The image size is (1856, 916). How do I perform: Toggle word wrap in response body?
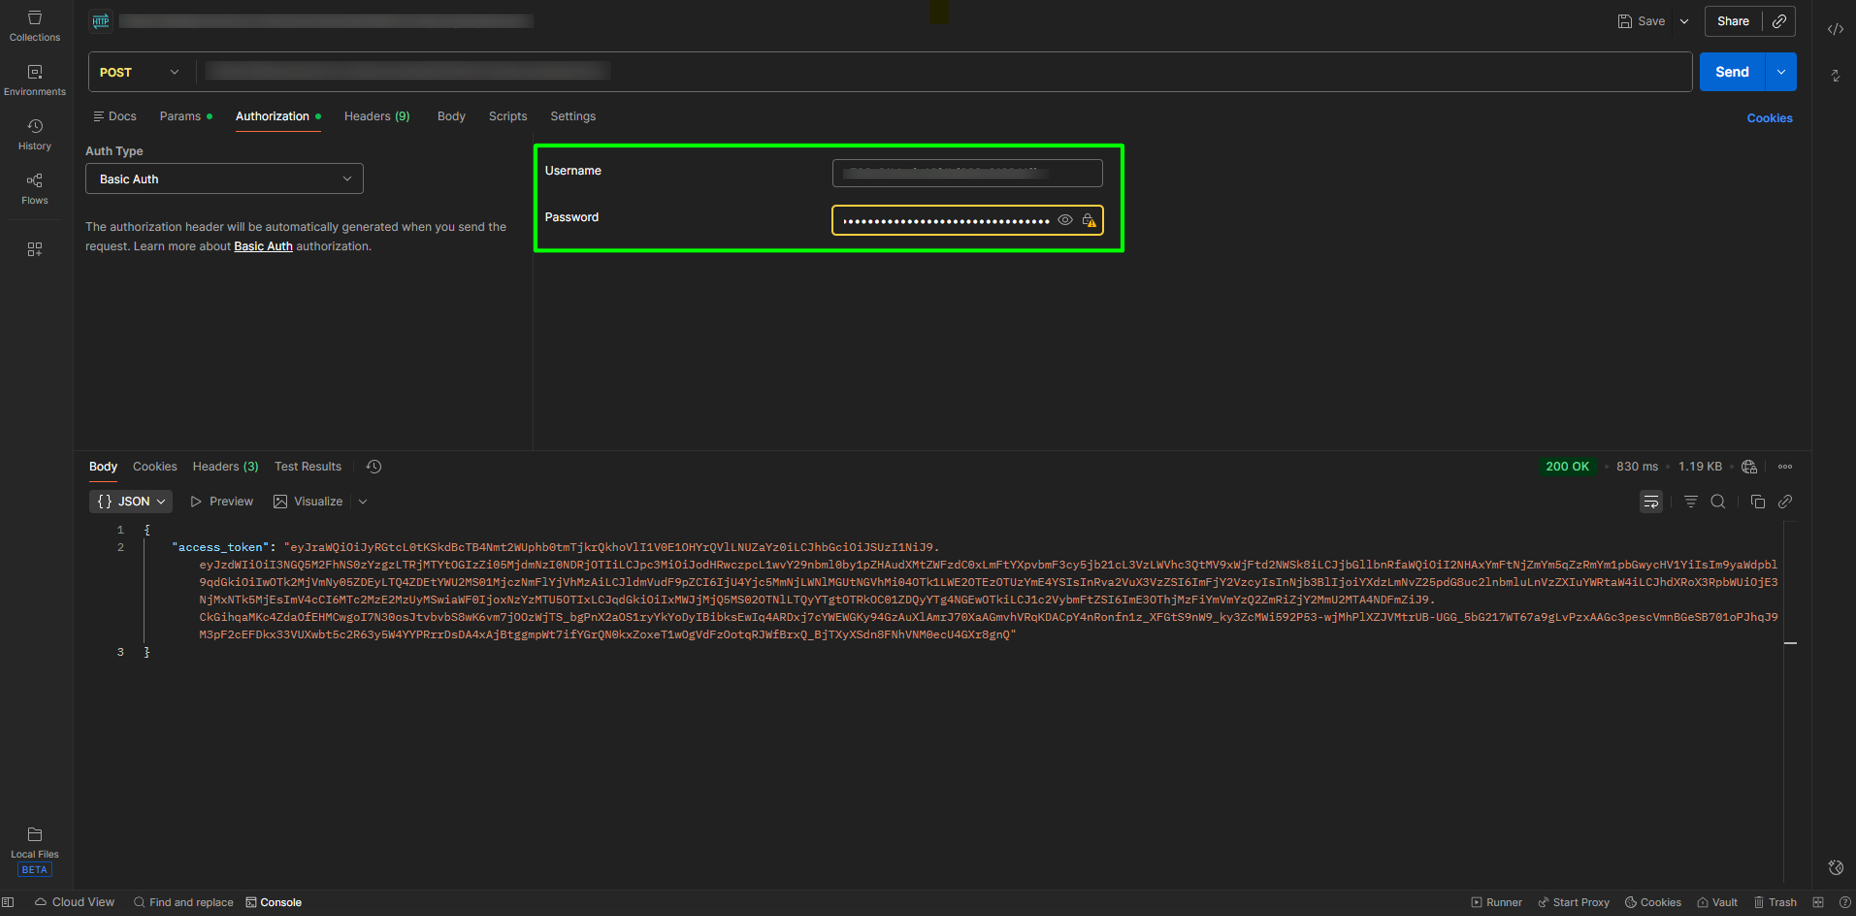point(1651,502)
